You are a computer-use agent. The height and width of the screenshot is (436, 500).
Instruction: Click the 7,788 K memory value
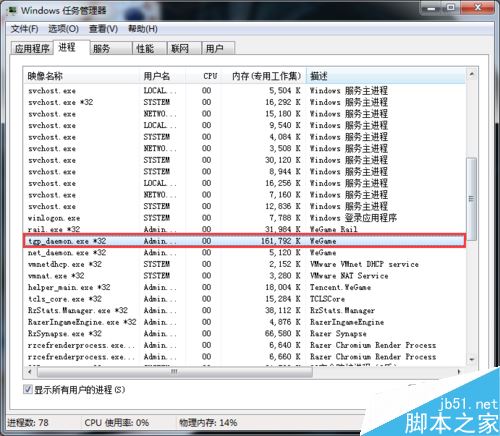pyautogui.click(x=285, y=218)
